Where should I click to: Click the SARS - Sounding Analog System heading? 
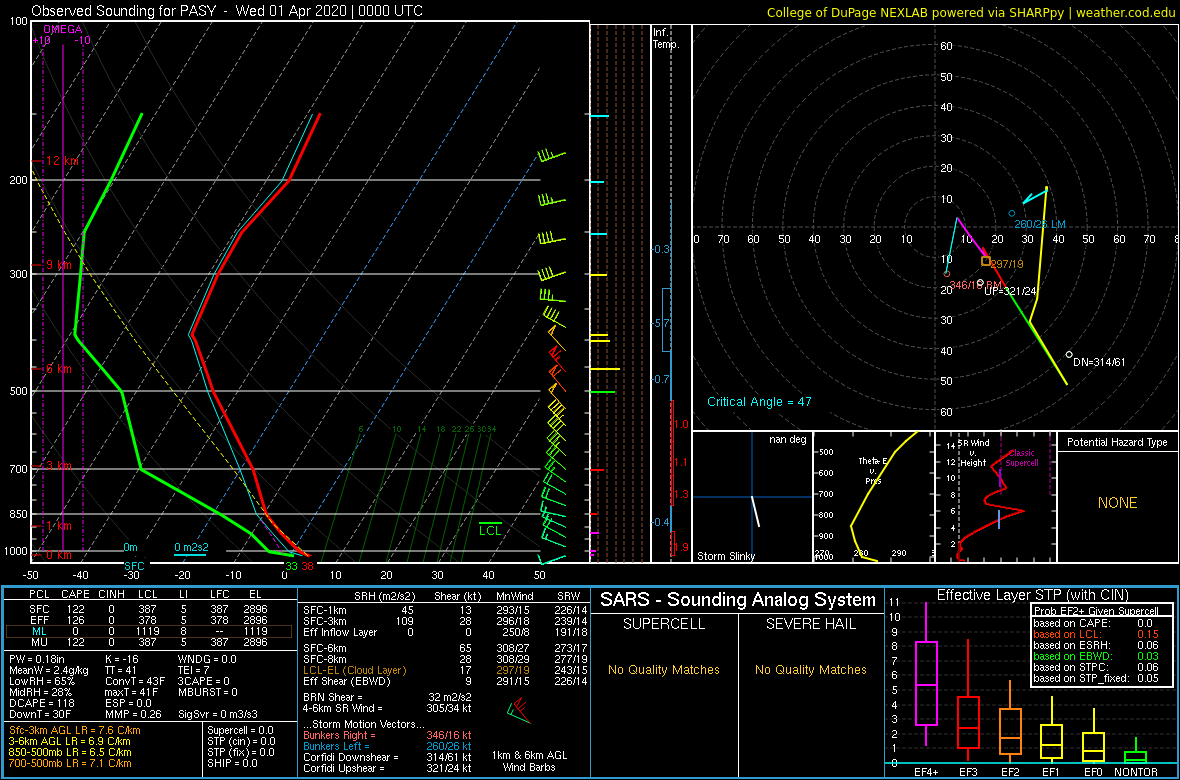(x=738, y=600)
